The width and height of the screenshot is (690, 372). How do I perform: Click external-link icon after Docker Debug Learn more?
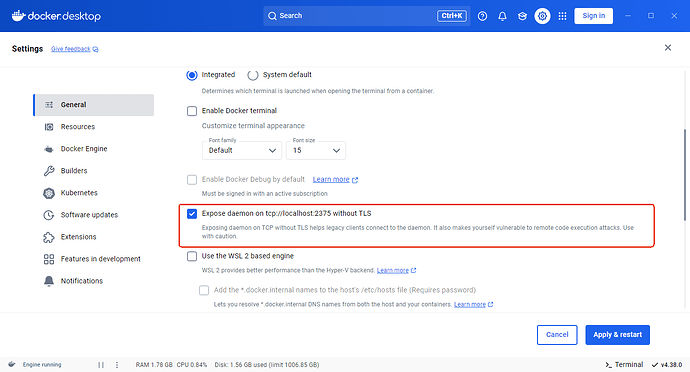tap(355, 180)
